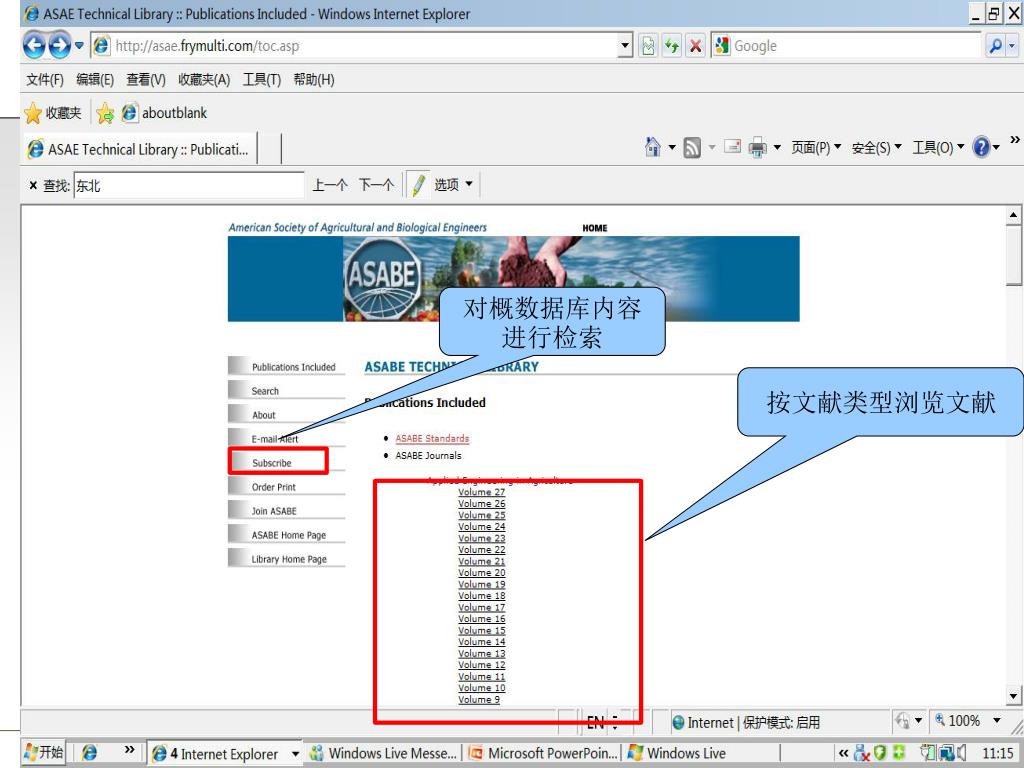The image size is (1024, 768).
Task: Click the ASABE logo in banner
Action: point(383,279)
